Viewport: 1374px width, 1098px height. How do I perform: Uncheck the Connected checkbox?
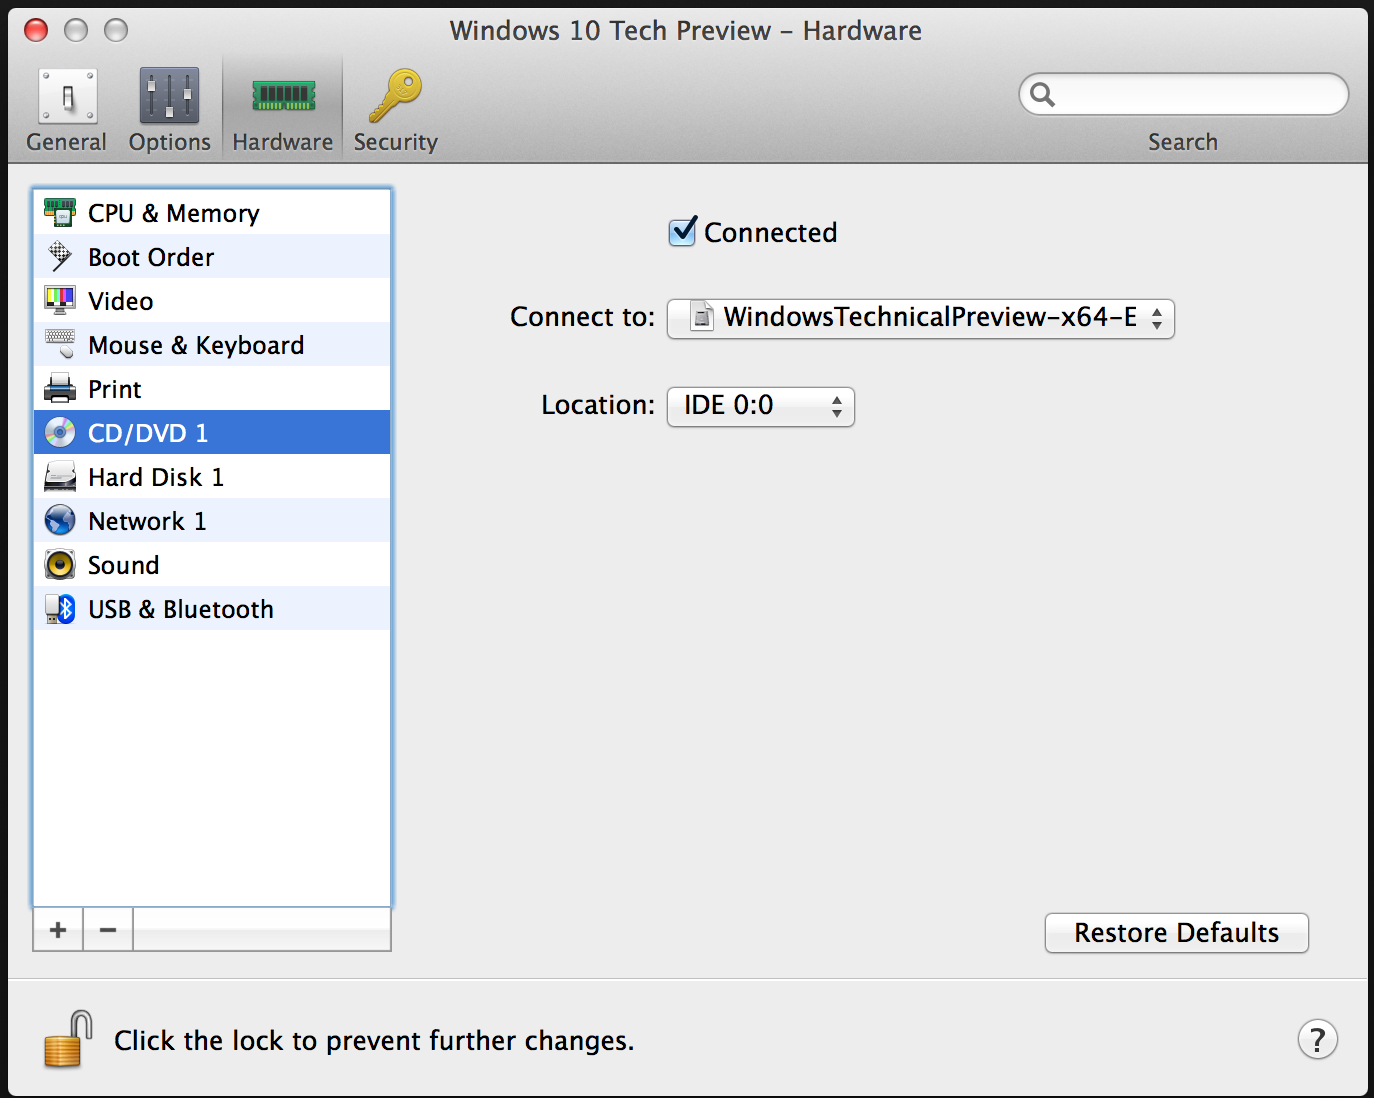(x=682, y=232)
